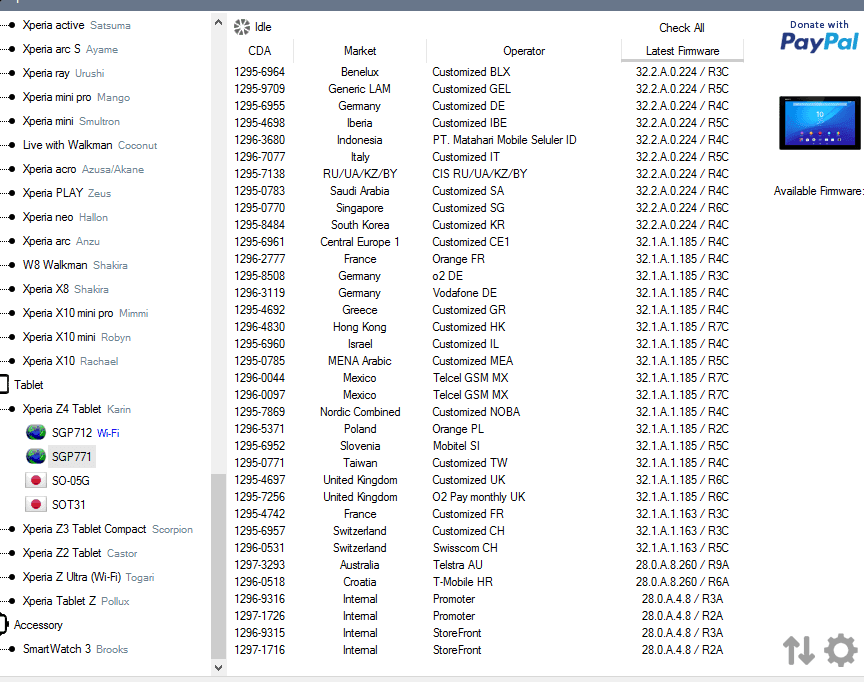Image resolution: width=864 pixels, height=682 pixels.
Task: Click the Tablet category heading
Action: tap(29, 385)
